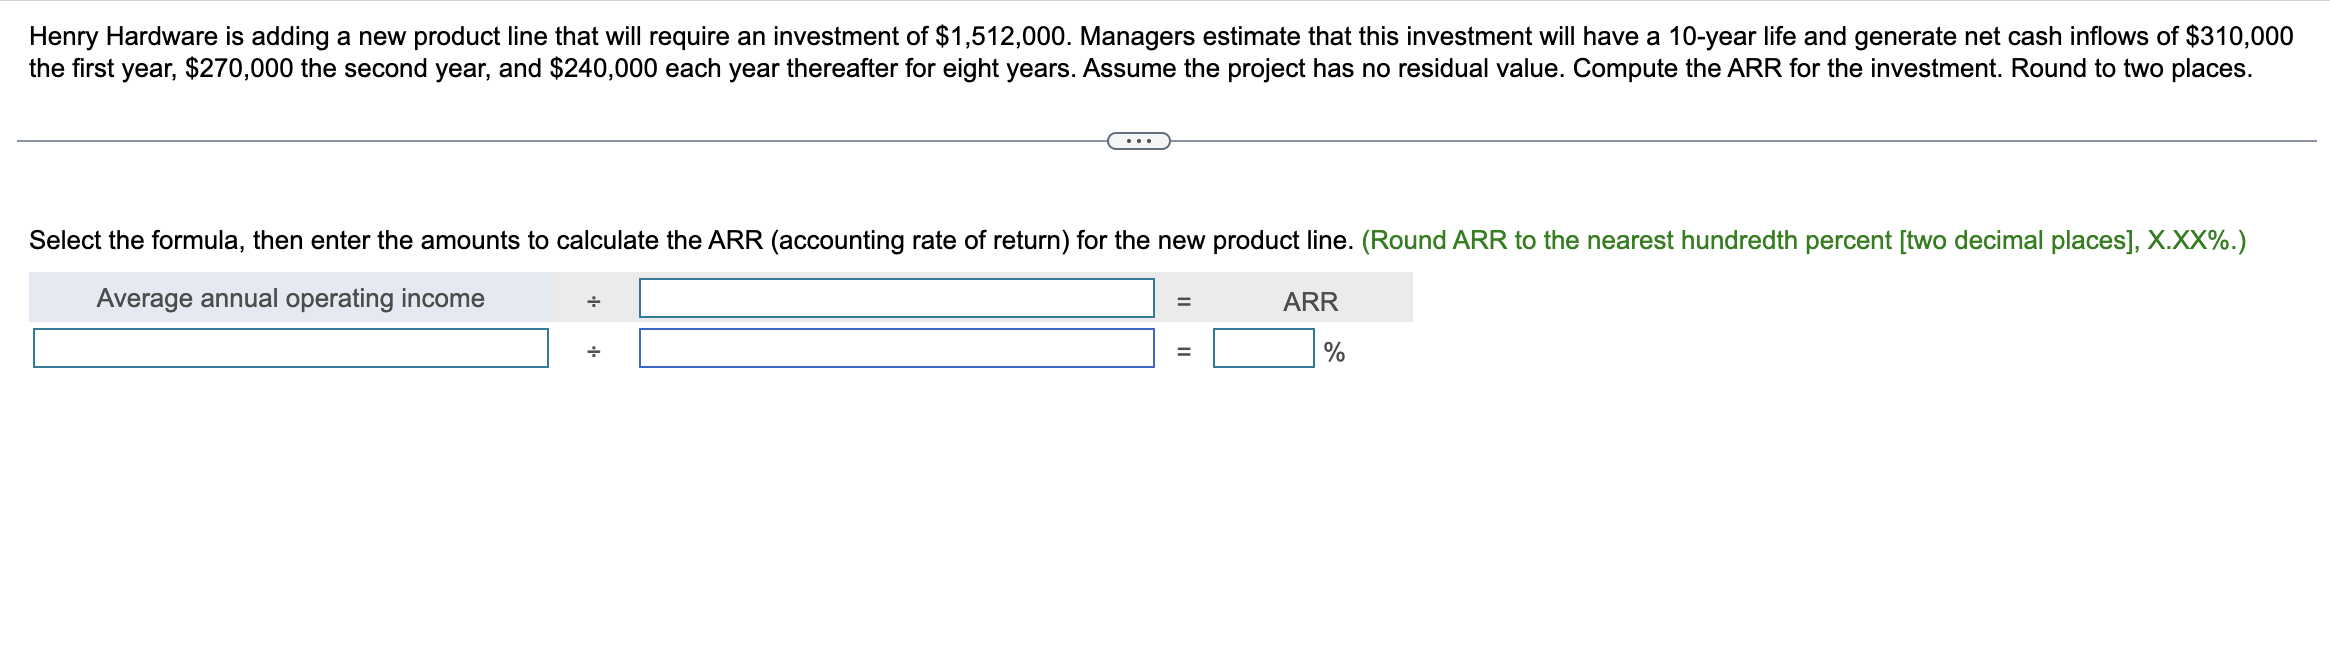Open the formula denominator dropdown box
The height and width of the screenshot is (667, 2330).
(x=896, y=298)
